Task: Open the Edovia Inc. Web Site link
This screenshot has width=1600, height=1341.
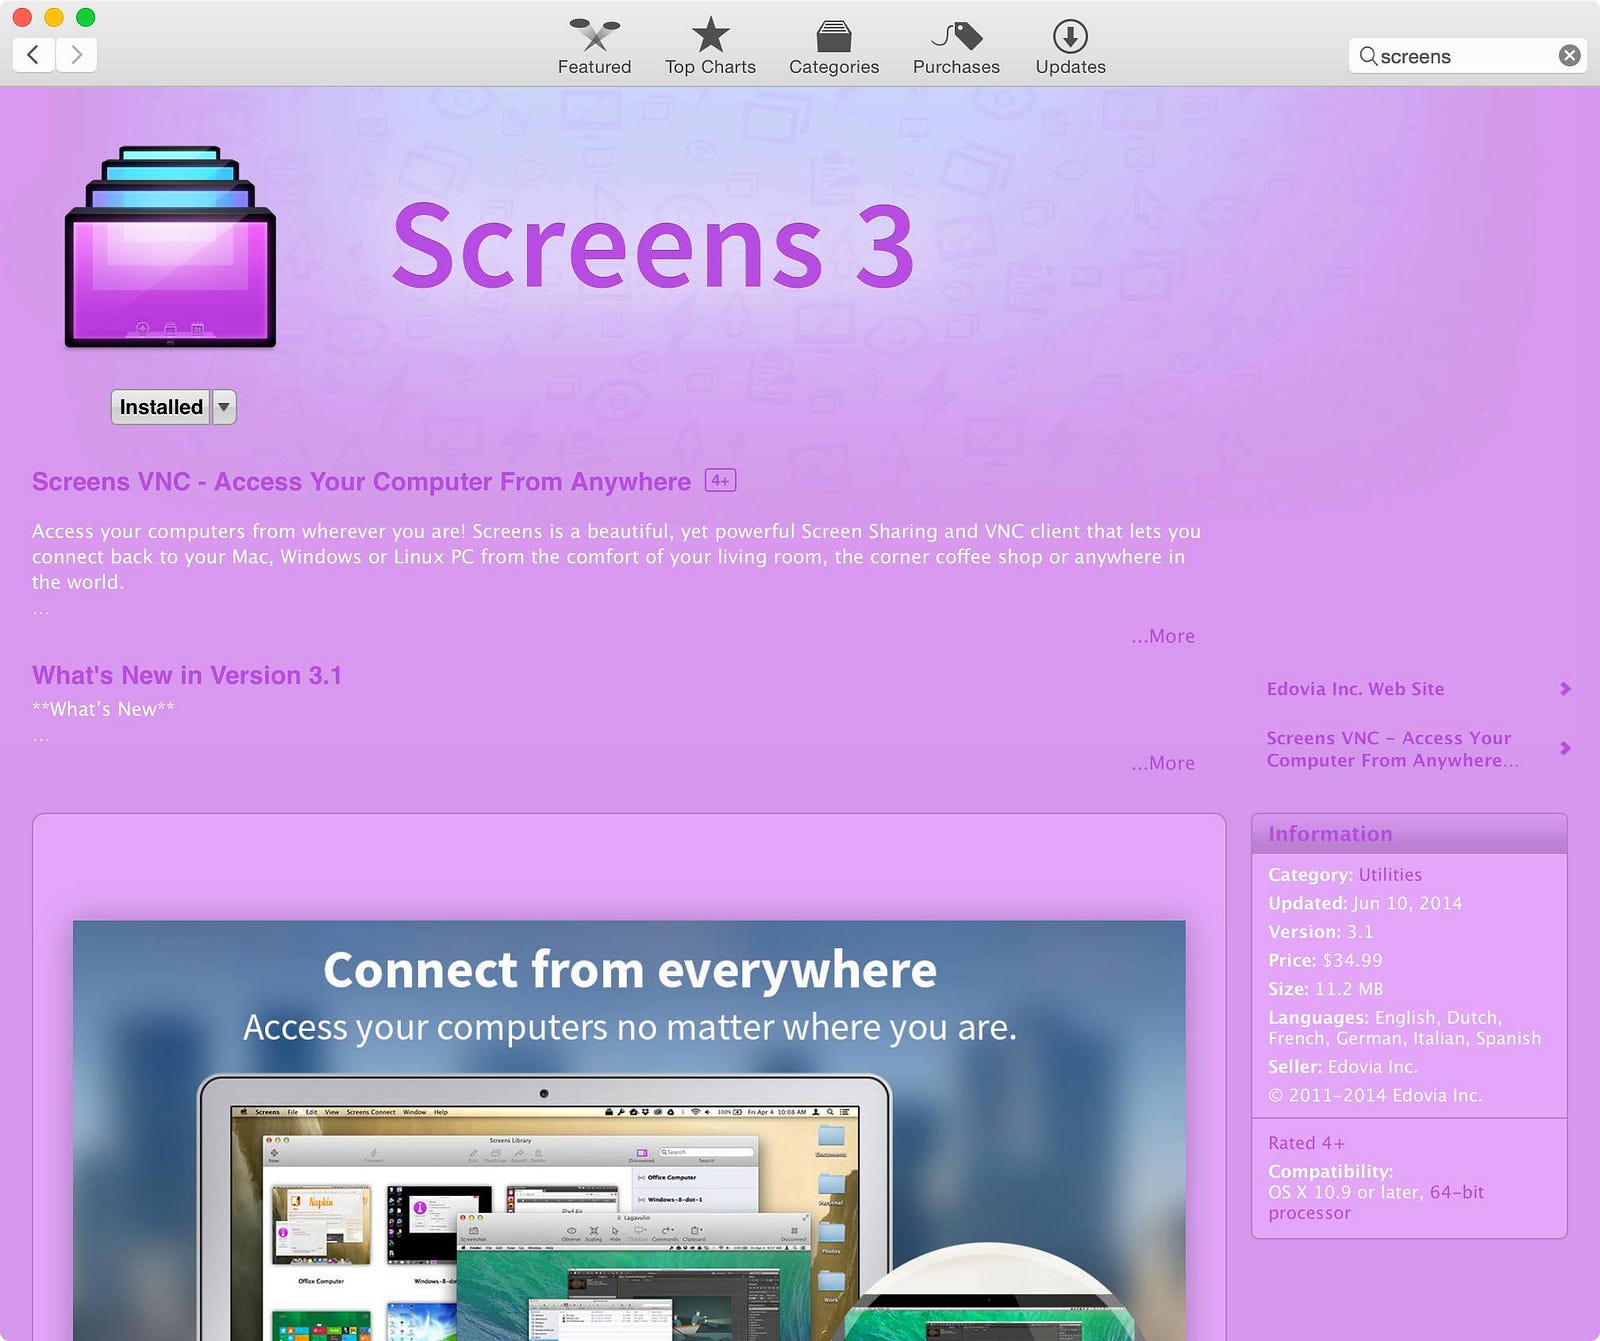Action: [x=1355, y=689]
